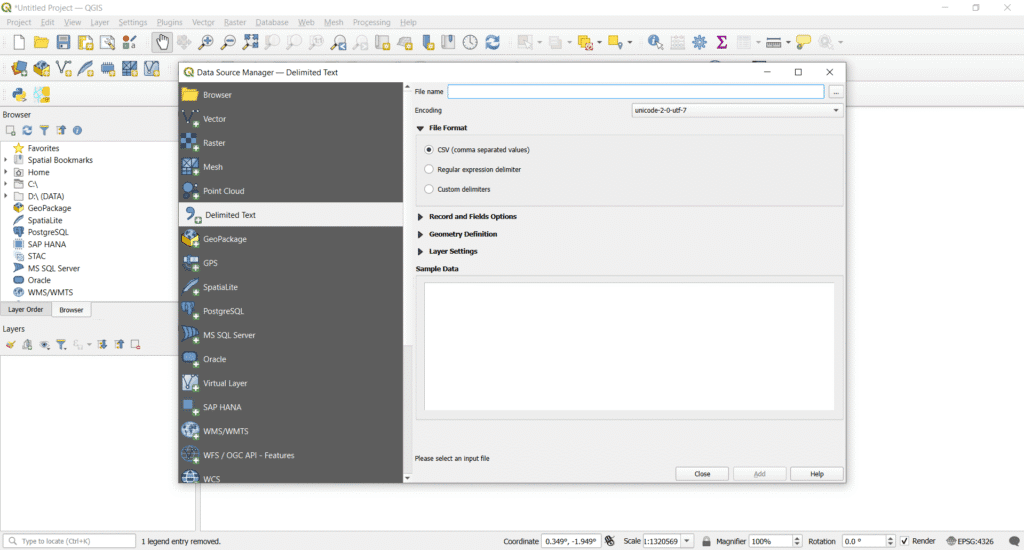Switch to the Browser tab
Screen dimensions: 1024x550
[x=71, y=310]
